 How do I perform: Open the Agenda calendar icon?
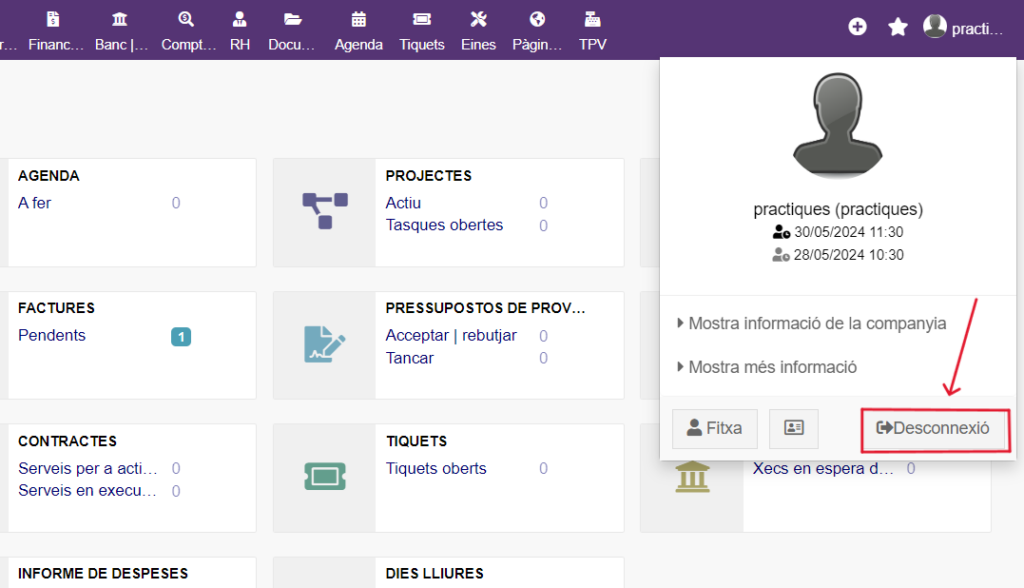coord(359,20)
